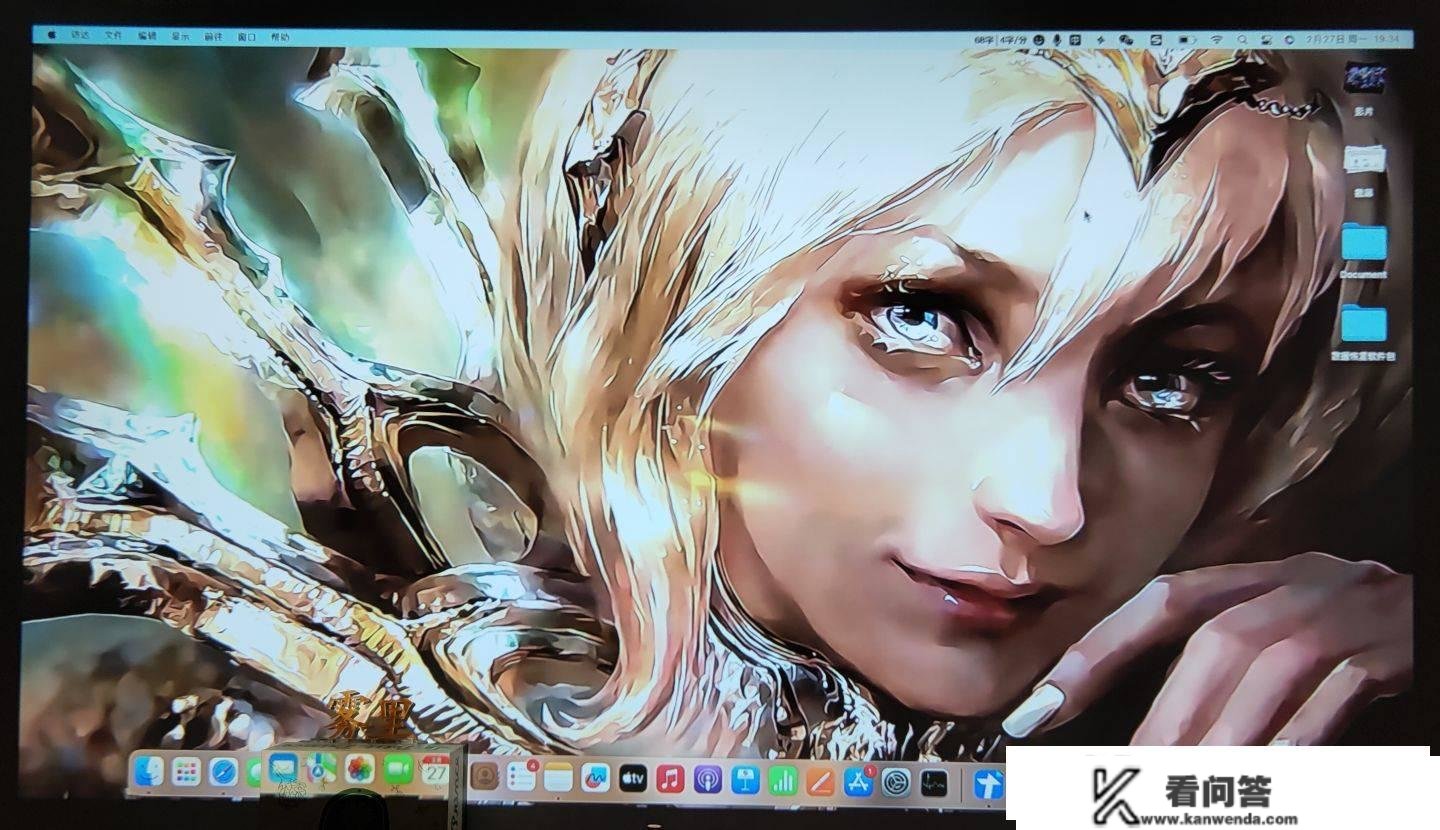Open Music app in Dock
This screenshot has width=1440, height=830.
(x=670, y=778)
